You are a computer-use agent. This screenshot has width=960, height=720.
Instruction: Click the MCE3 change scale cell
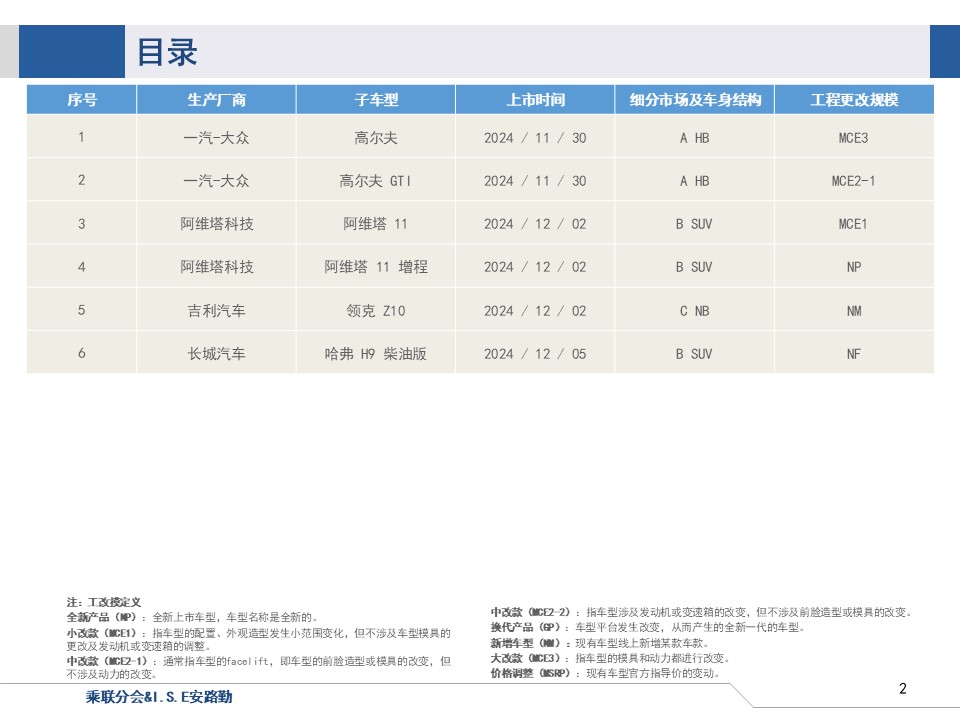(854, 138)
